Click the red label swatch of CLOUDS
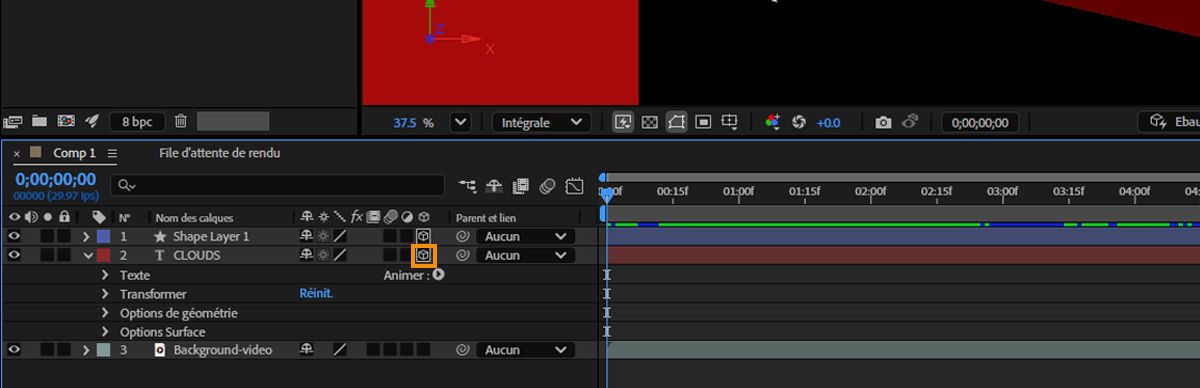This screenshot has height=388, width=1200. pos(104,256)
